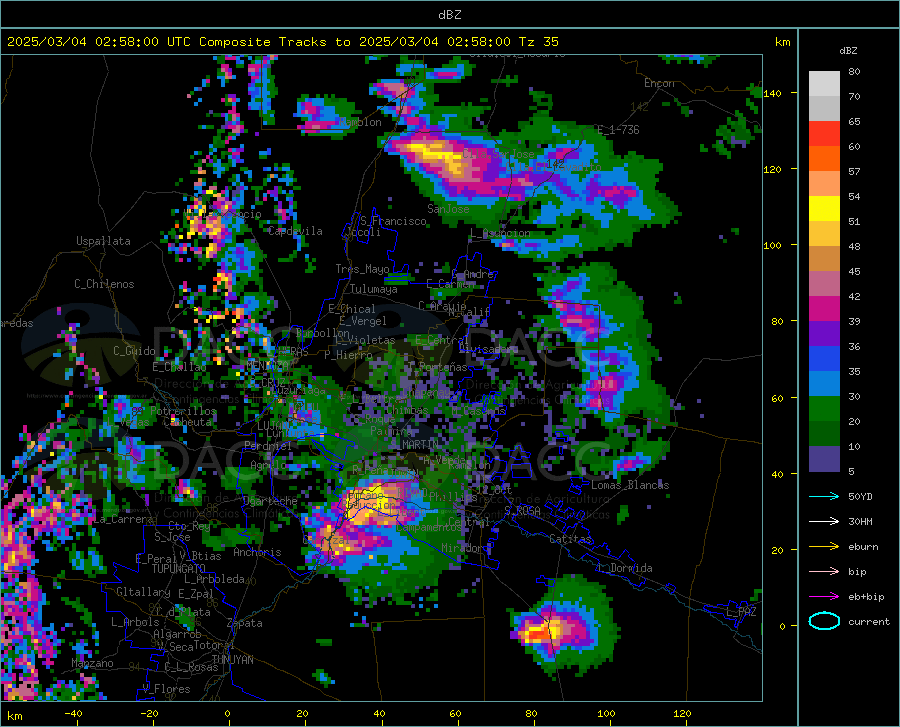Click the S_Francisco place label

[393, 221]
